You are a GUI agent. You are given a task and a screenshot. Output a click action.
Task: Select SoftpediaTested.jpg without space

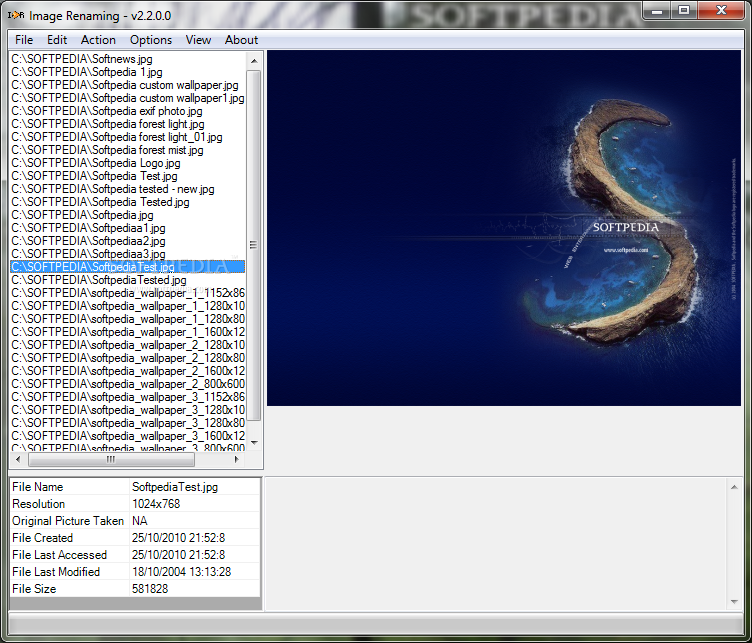[x=128, y=280]
